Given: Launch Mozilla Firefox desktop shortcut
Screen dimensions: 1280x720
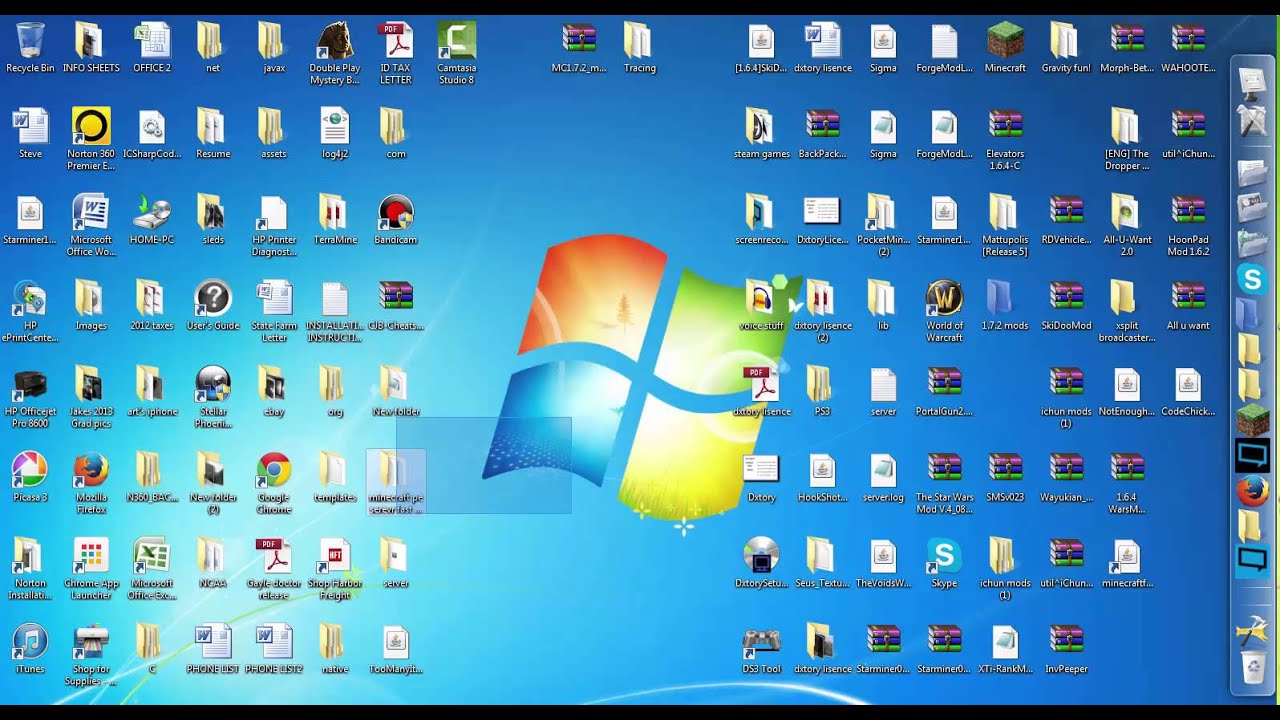Looking at the screenshot, I should coord(91,483).
